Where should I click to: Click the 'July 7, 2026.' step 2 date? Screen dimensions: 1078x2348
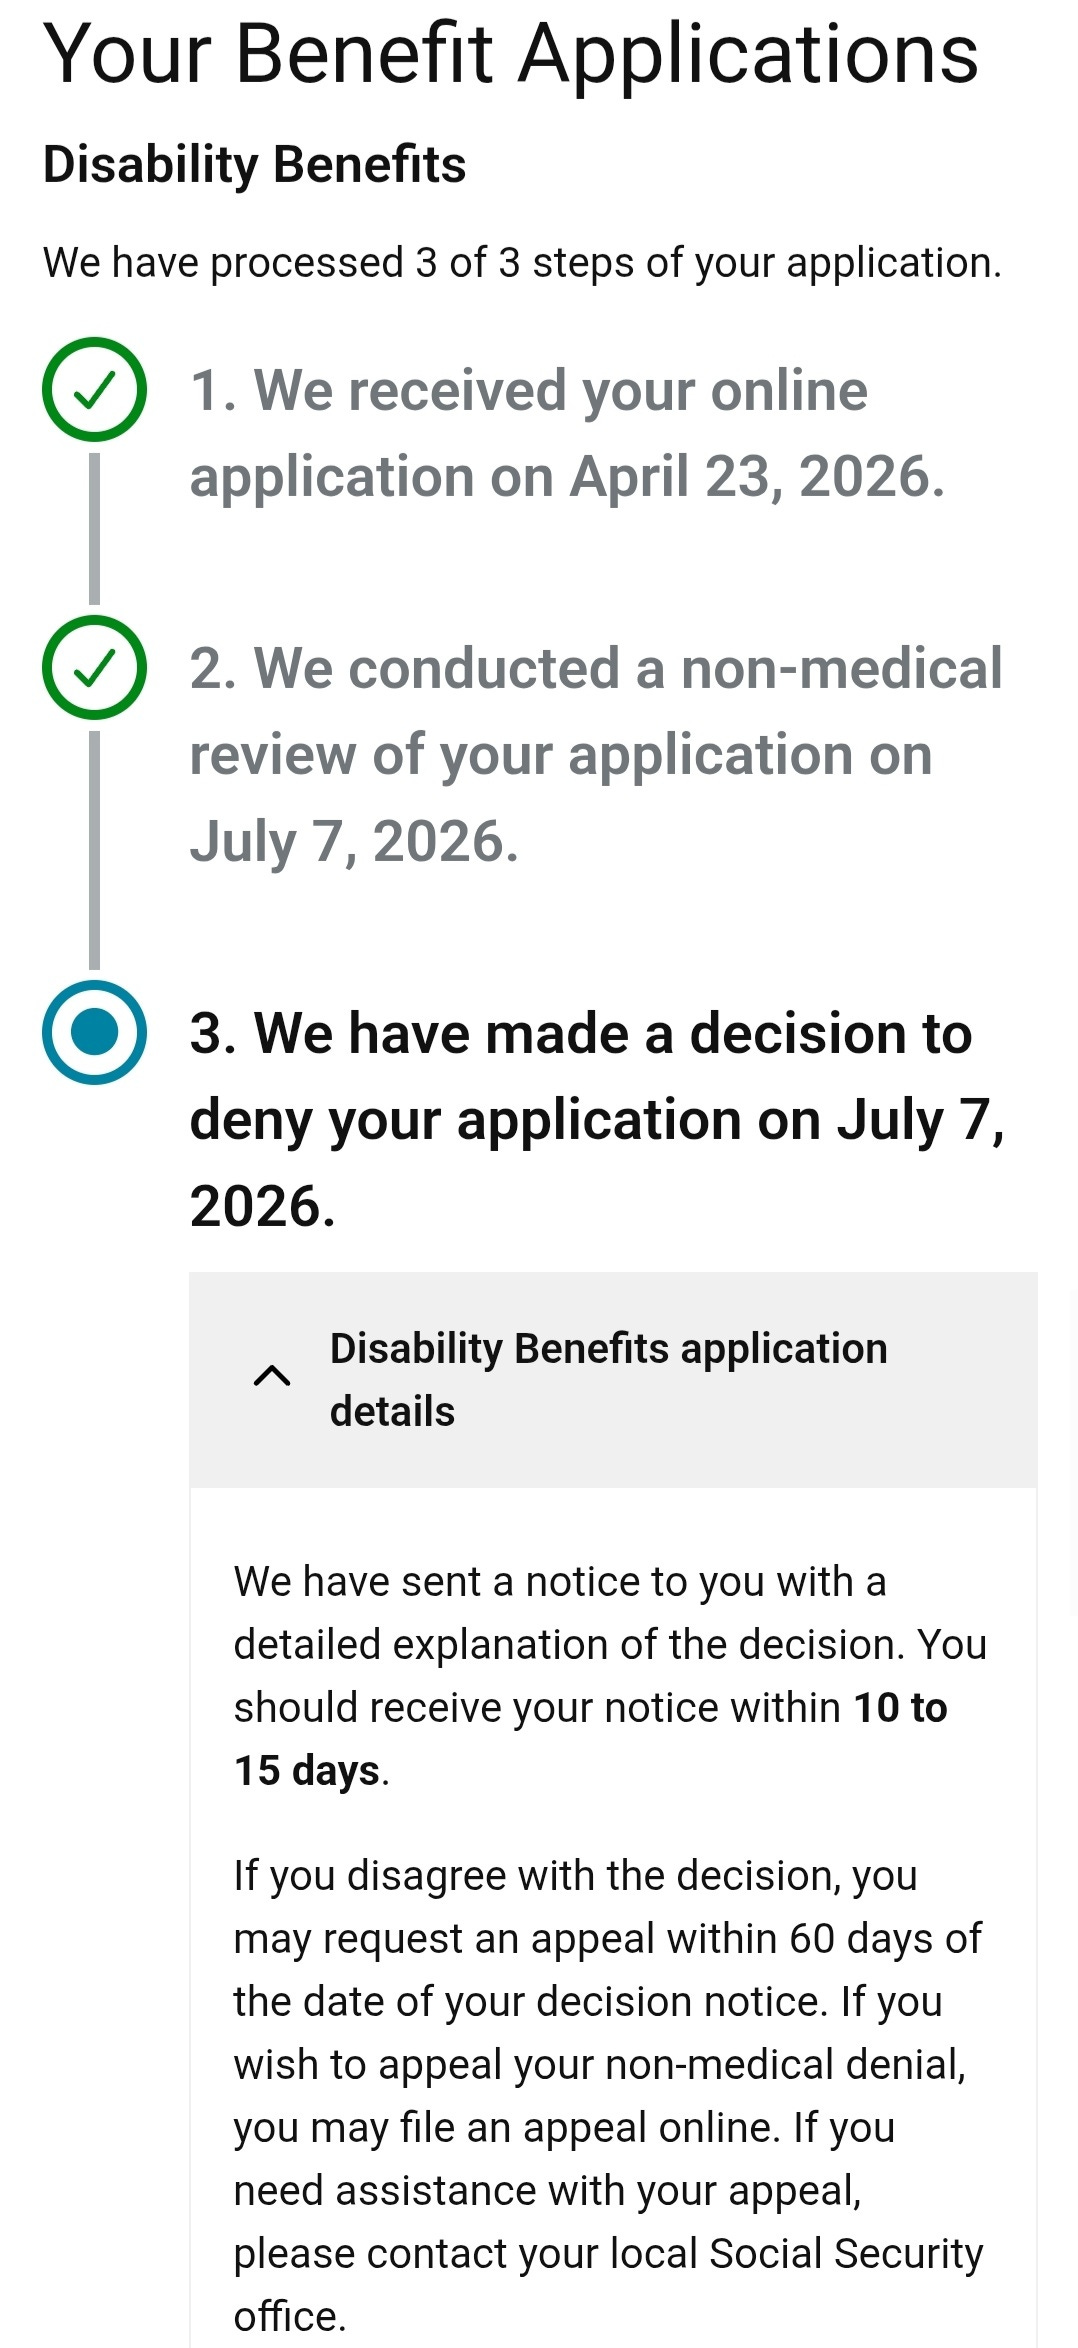click(354, 842)
